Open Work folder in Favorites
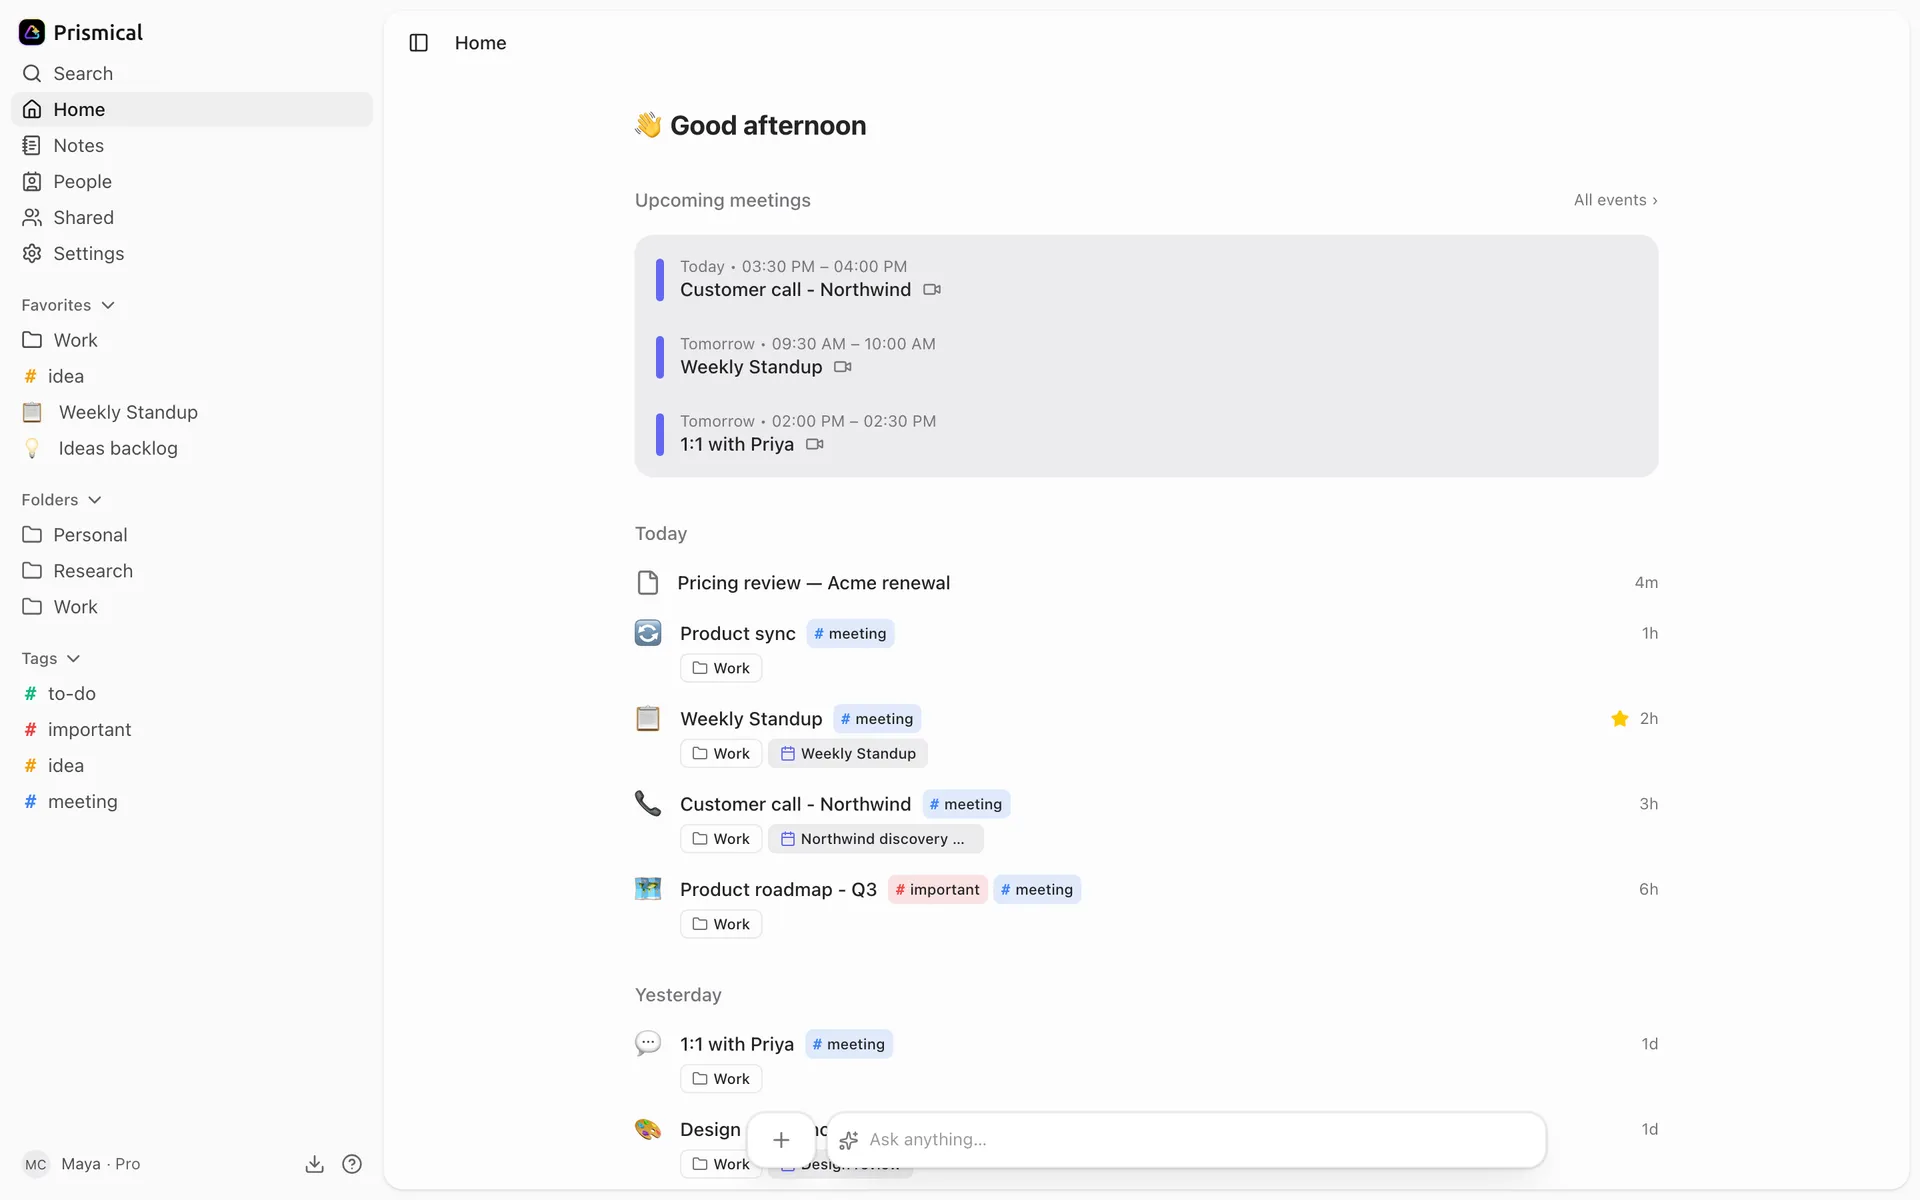 point(192,340)
